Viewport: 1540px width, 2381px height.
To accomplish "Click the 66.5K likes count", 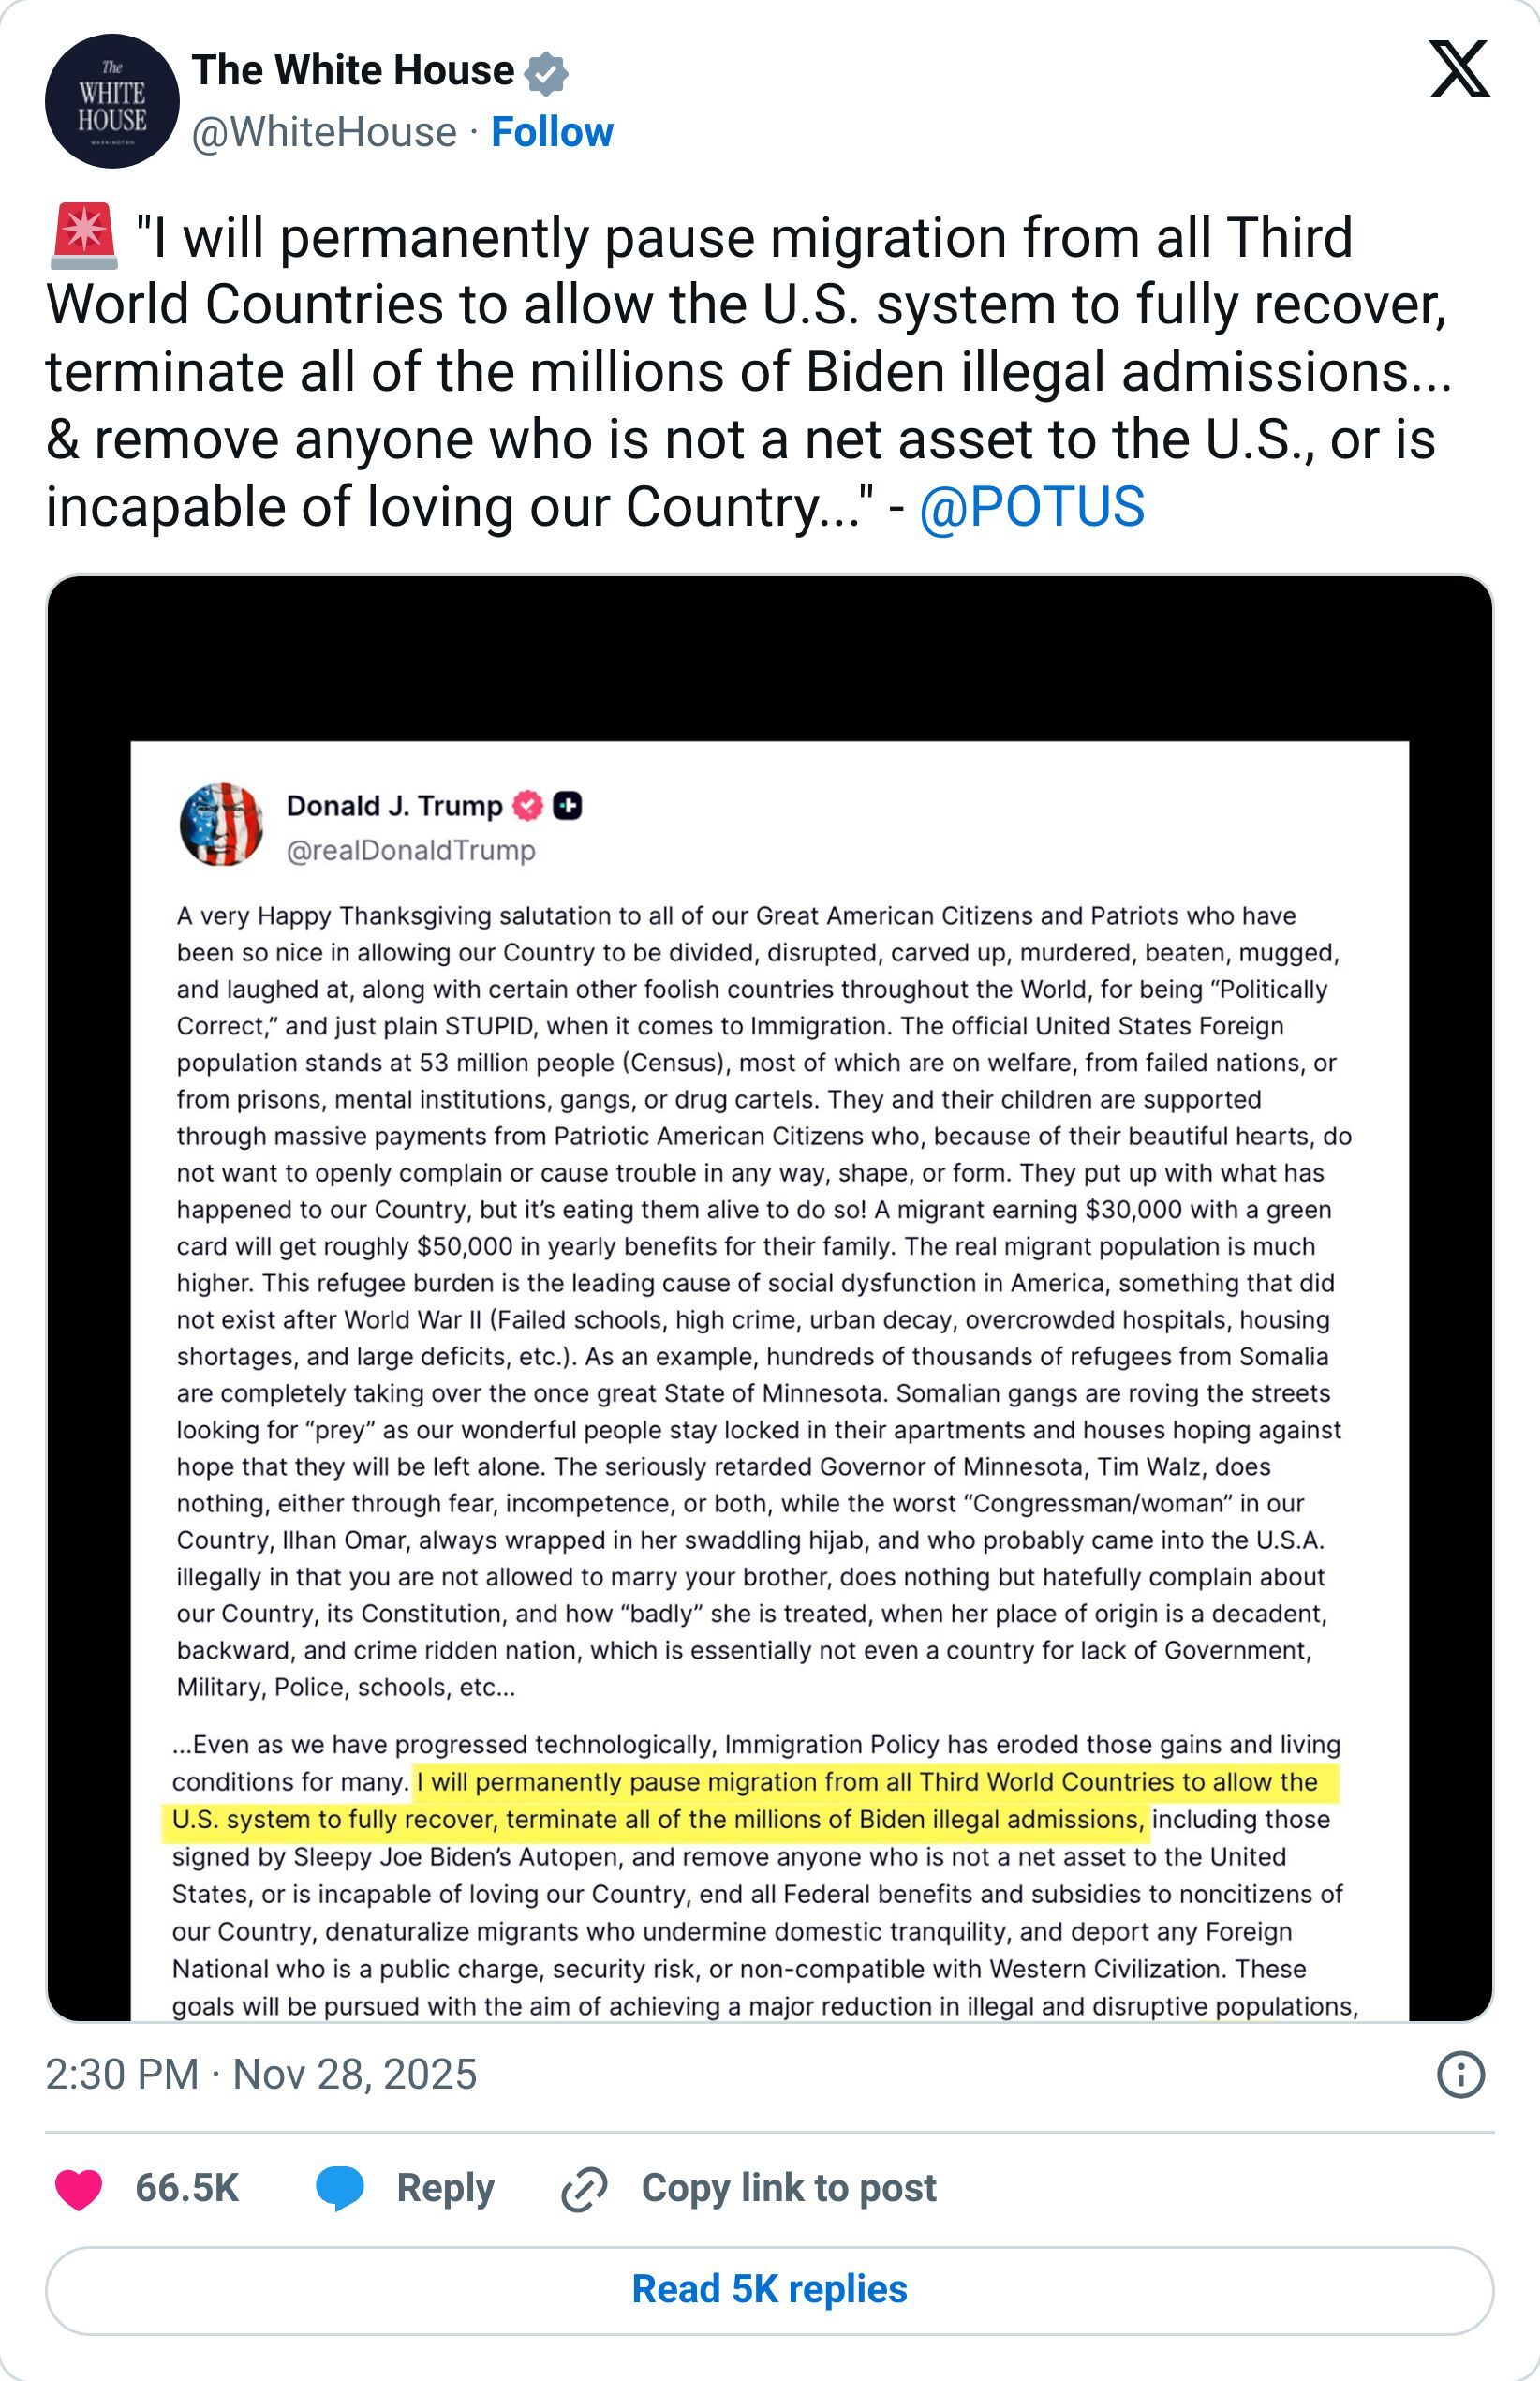I will pos(187,2189).
